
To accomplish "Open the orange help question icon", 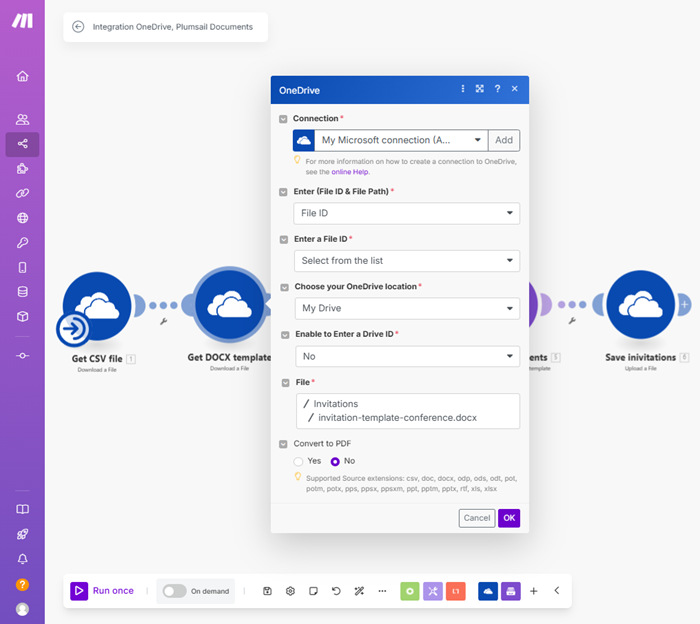I will click(22, 584).
